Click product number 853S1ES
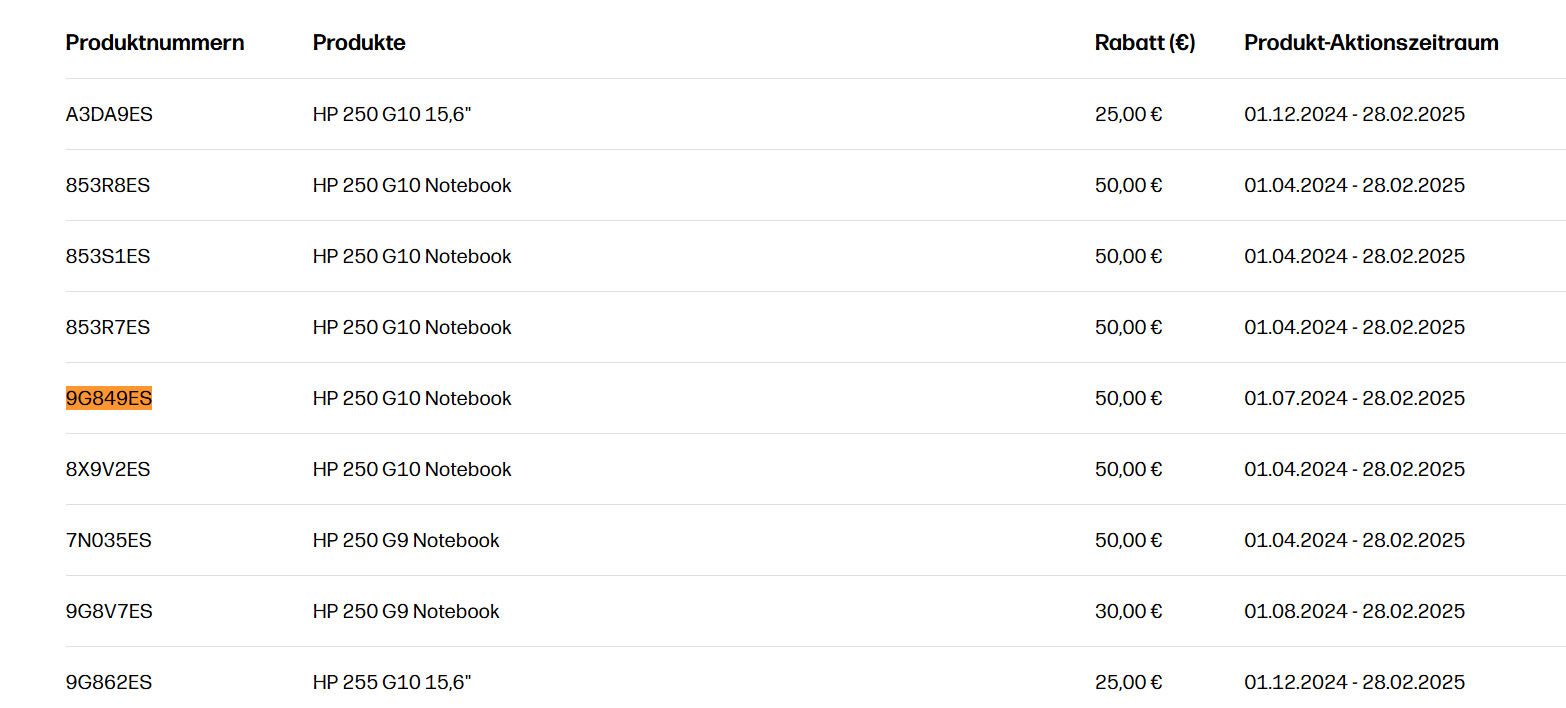 [108, 257]
